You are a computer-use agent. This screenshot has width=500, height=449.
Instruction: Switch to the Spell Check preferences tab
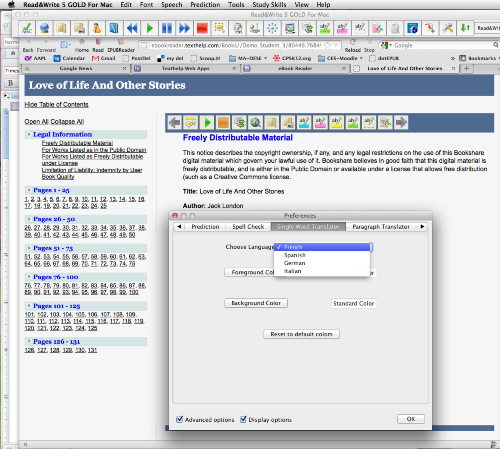click(248, 227)
